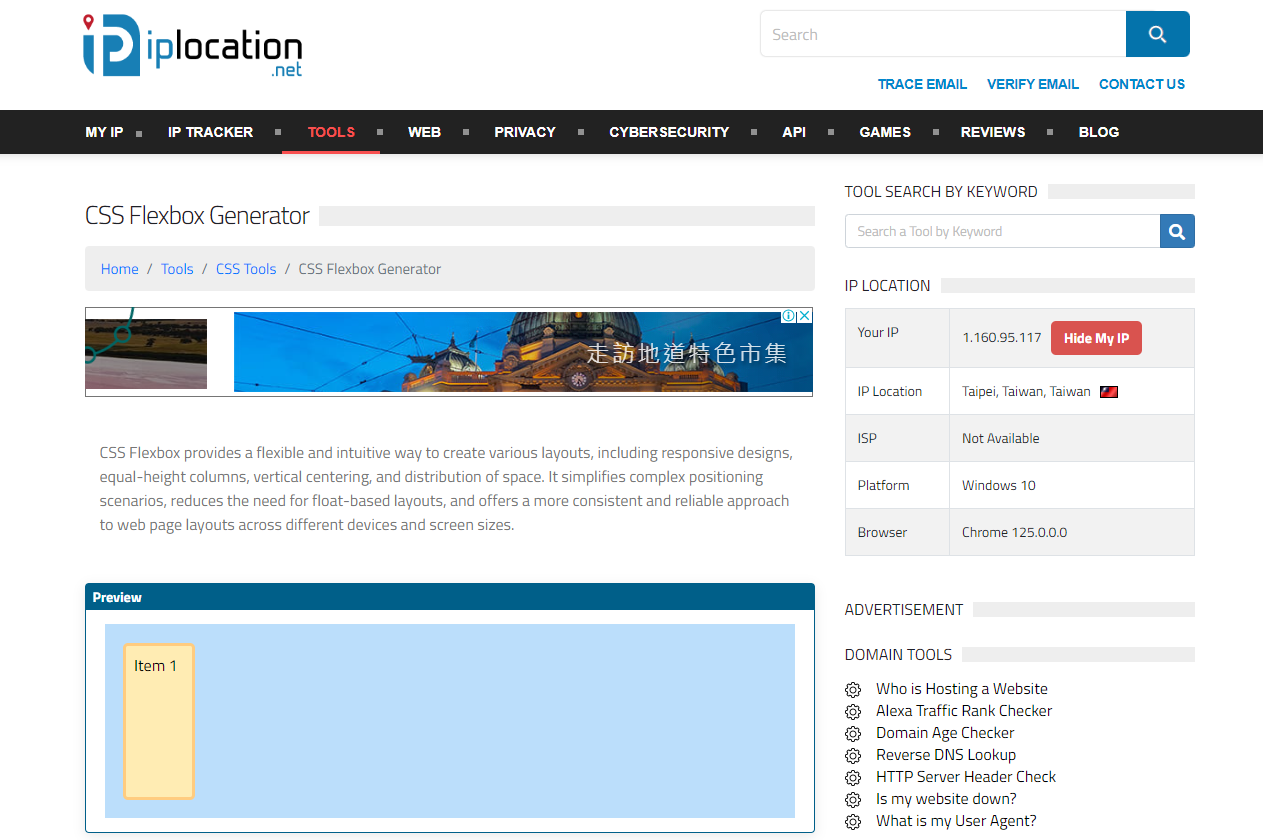Click the Search a Tool by Keyword field
The image size is (1263, 840).
[x=1002, y=231]
